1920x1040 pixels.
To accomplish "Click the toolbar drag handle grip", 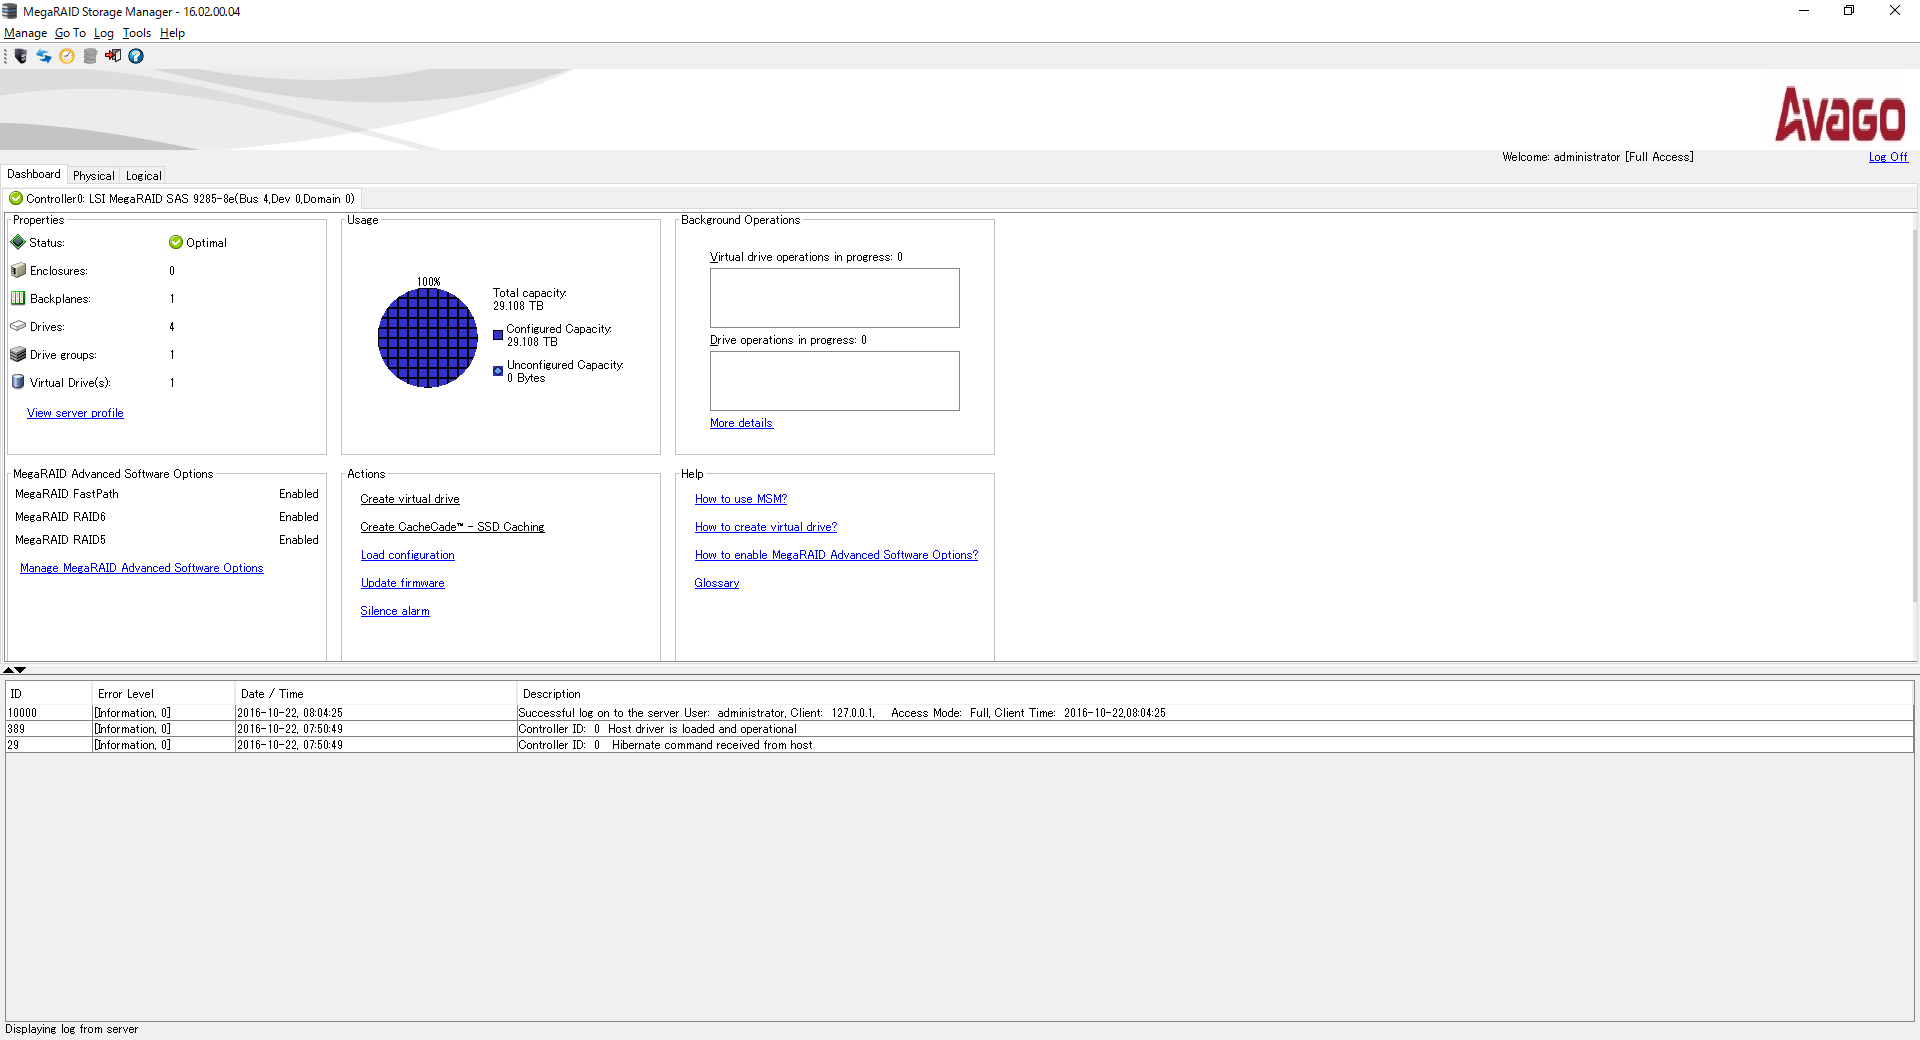I will coord(6,56).
